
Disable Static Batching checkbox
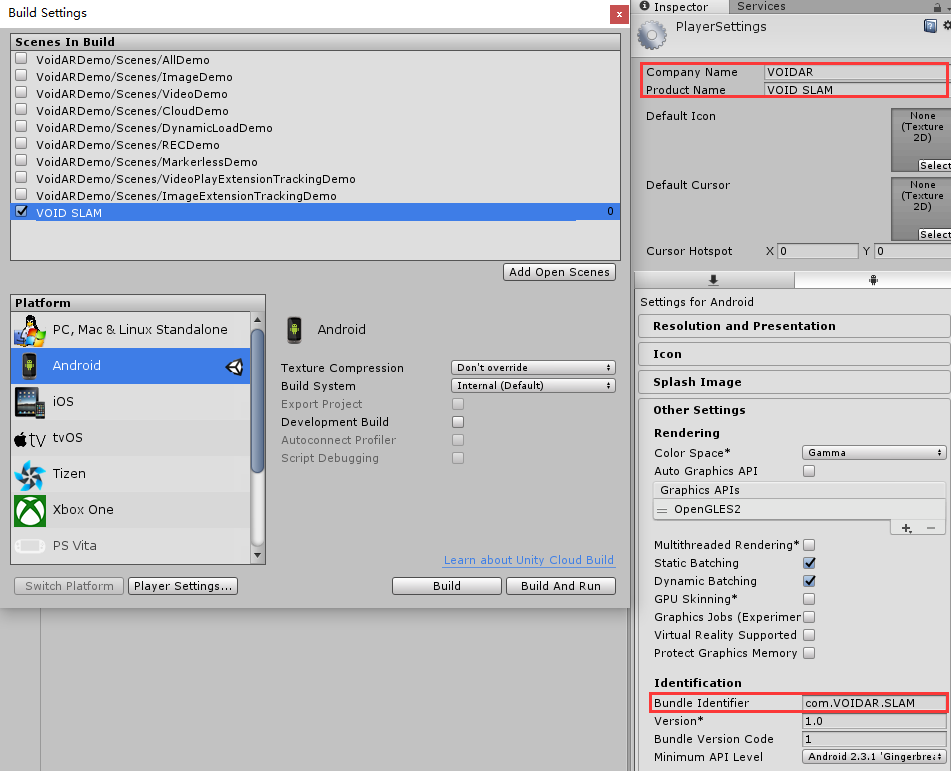tap(809, 563)
